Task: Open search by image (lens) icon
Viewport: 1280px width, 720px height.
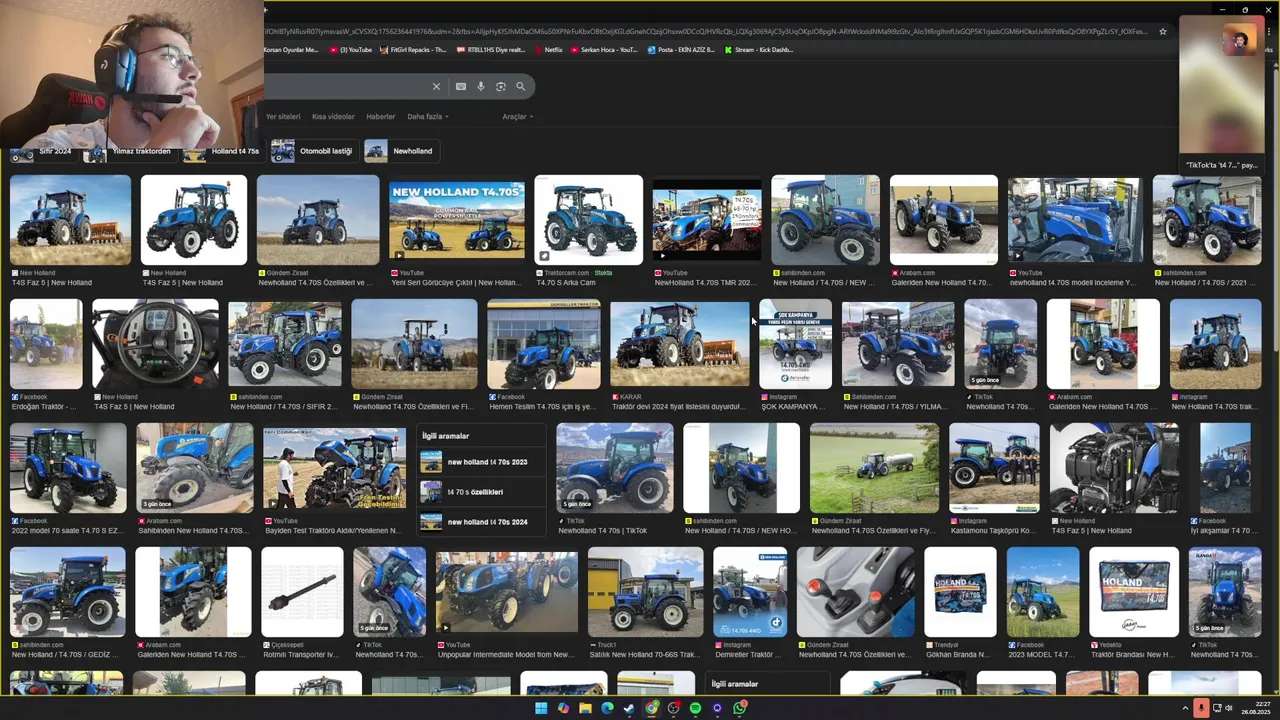Action: click(x=501, y=87)
